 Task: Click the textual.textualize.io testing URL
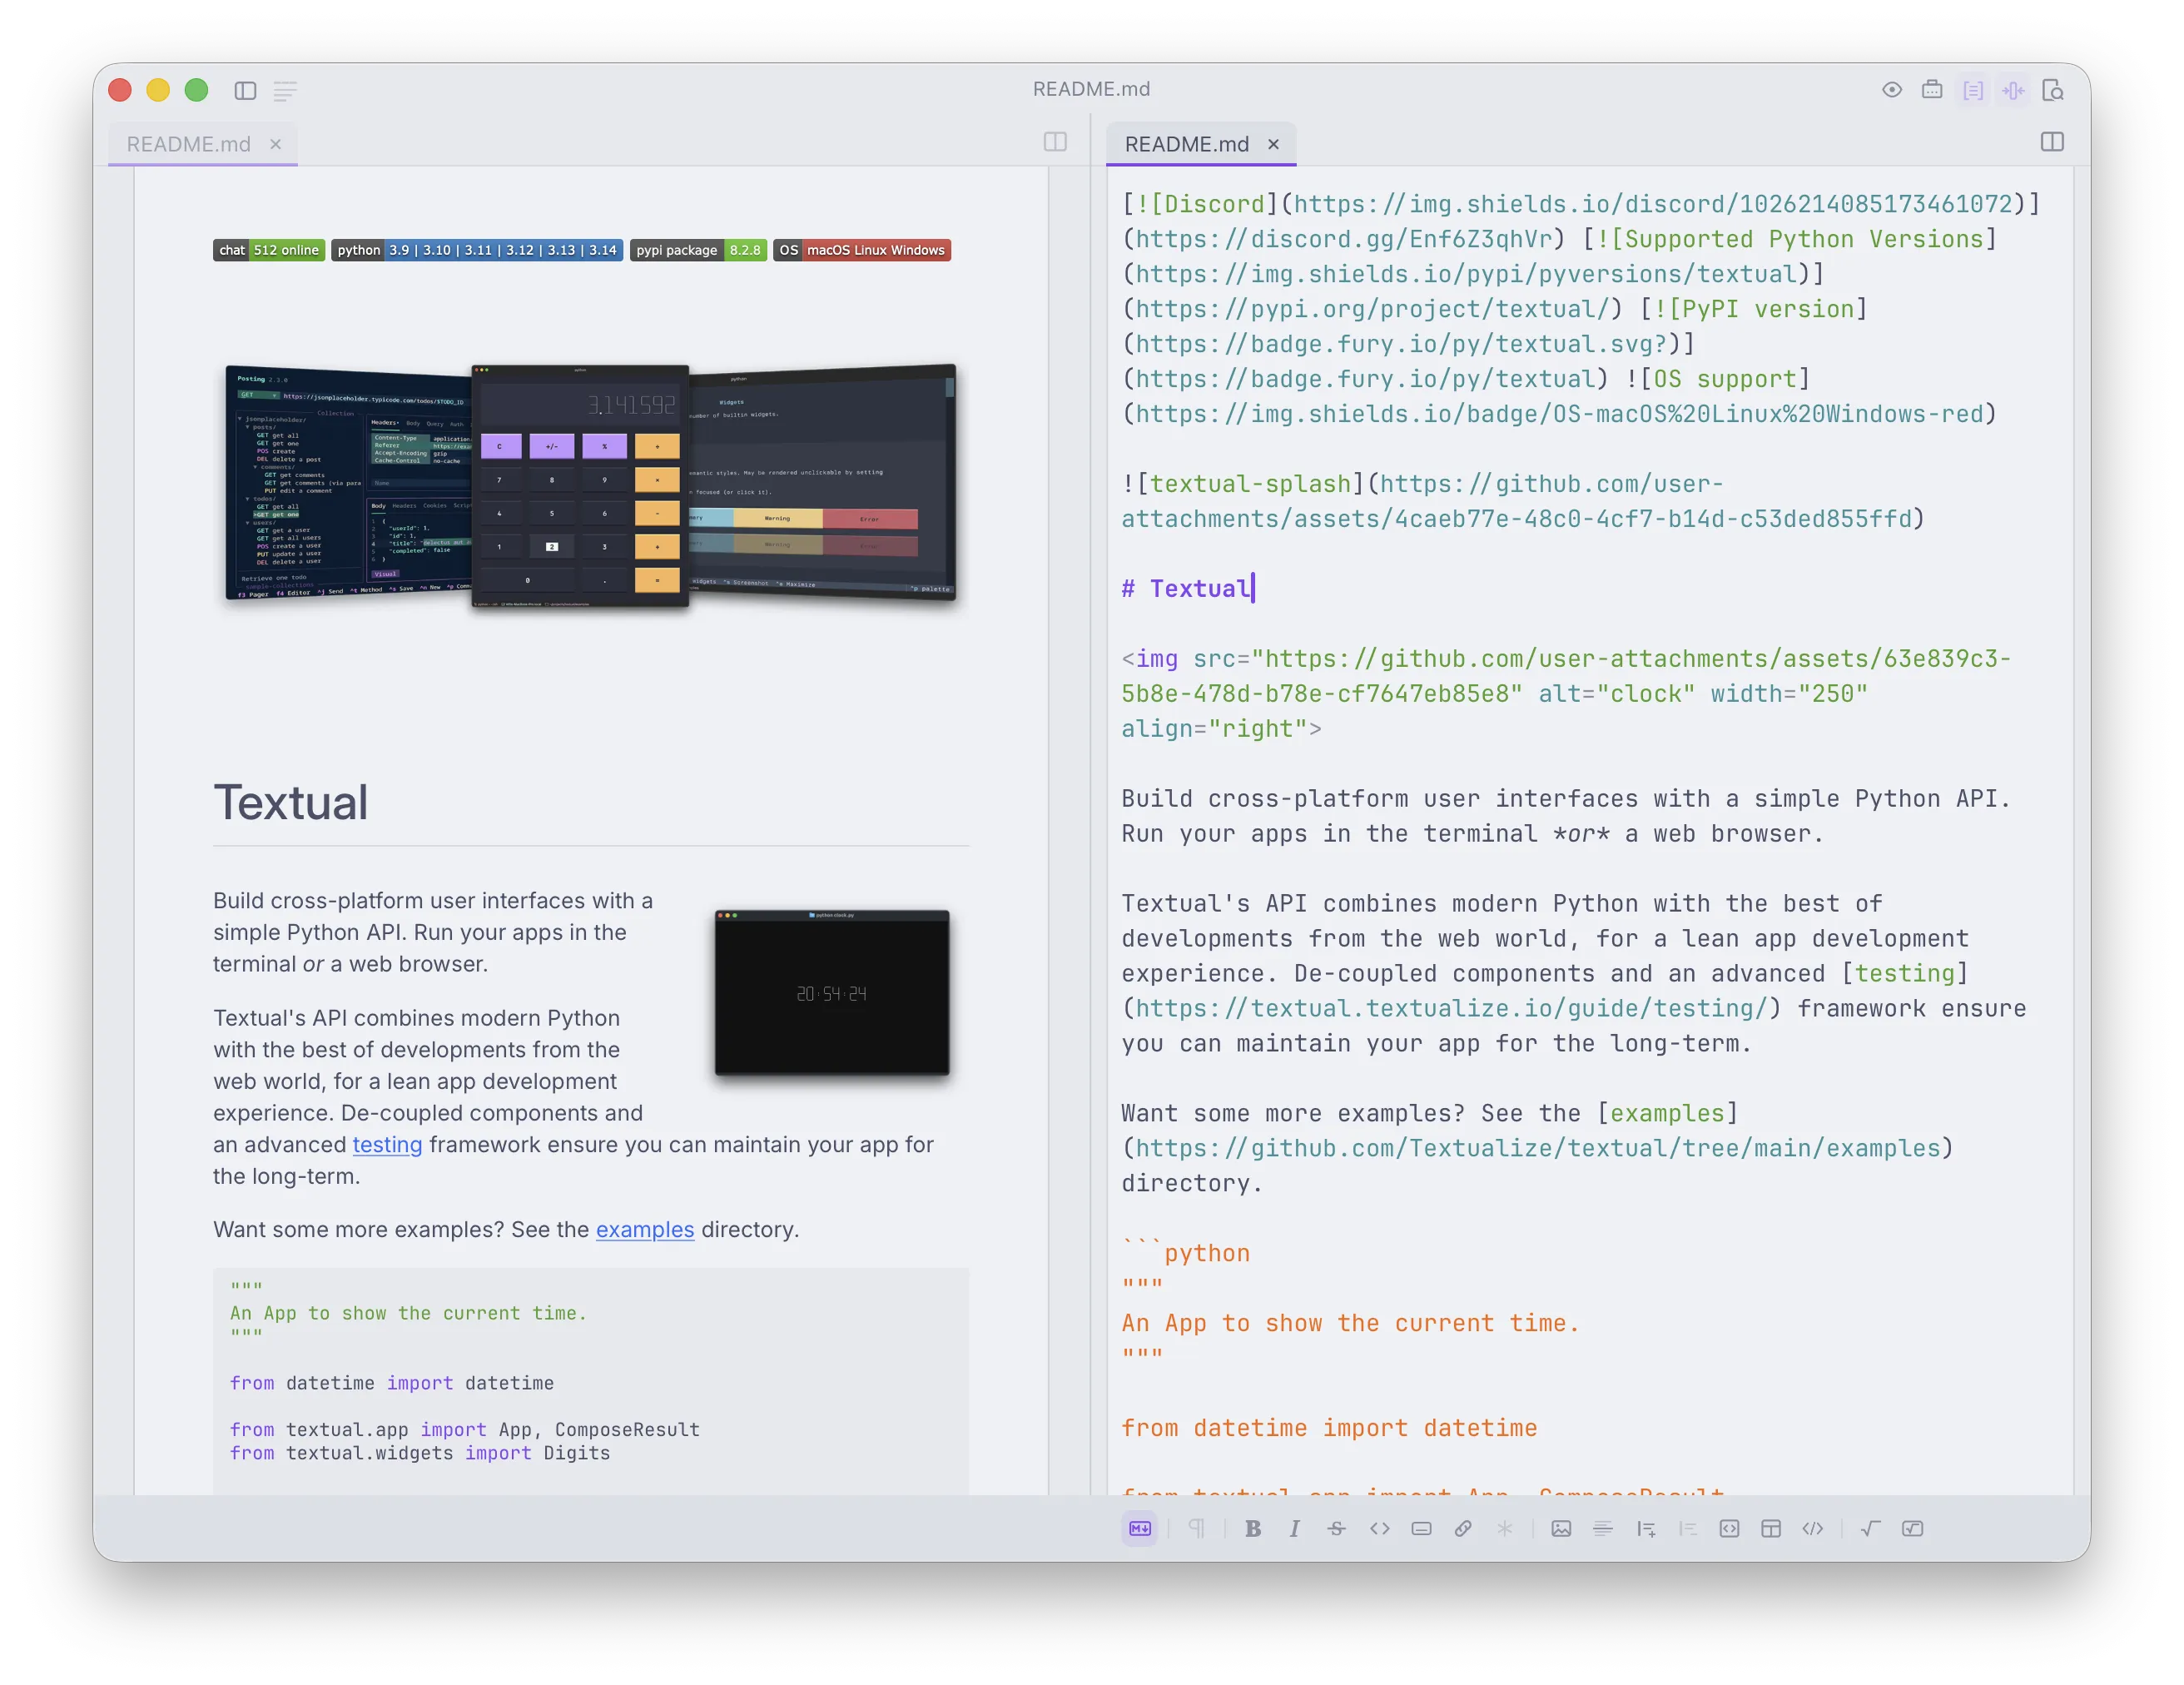click(x=1452, y=1008)
